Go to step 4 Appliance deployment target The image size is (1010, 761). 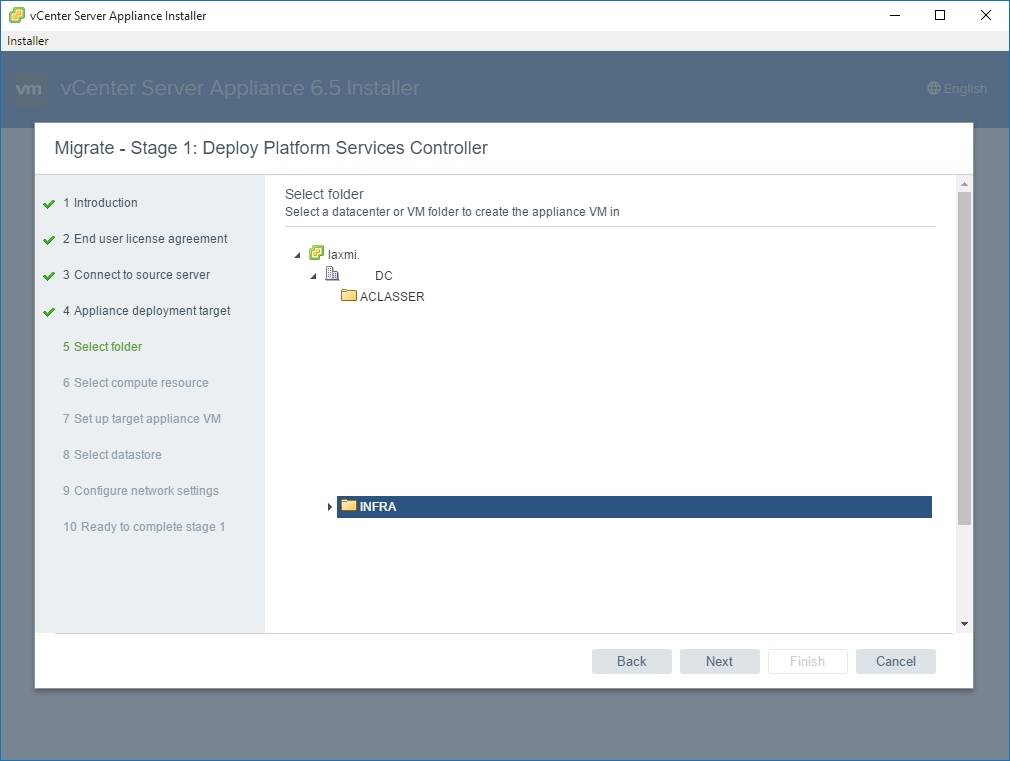pyautogui.click(x=147, y=311)
